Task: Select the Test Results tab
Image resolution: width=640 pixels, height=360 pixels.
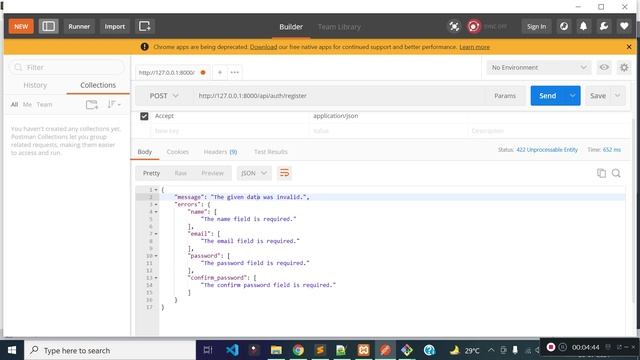Action: point(271,152)
